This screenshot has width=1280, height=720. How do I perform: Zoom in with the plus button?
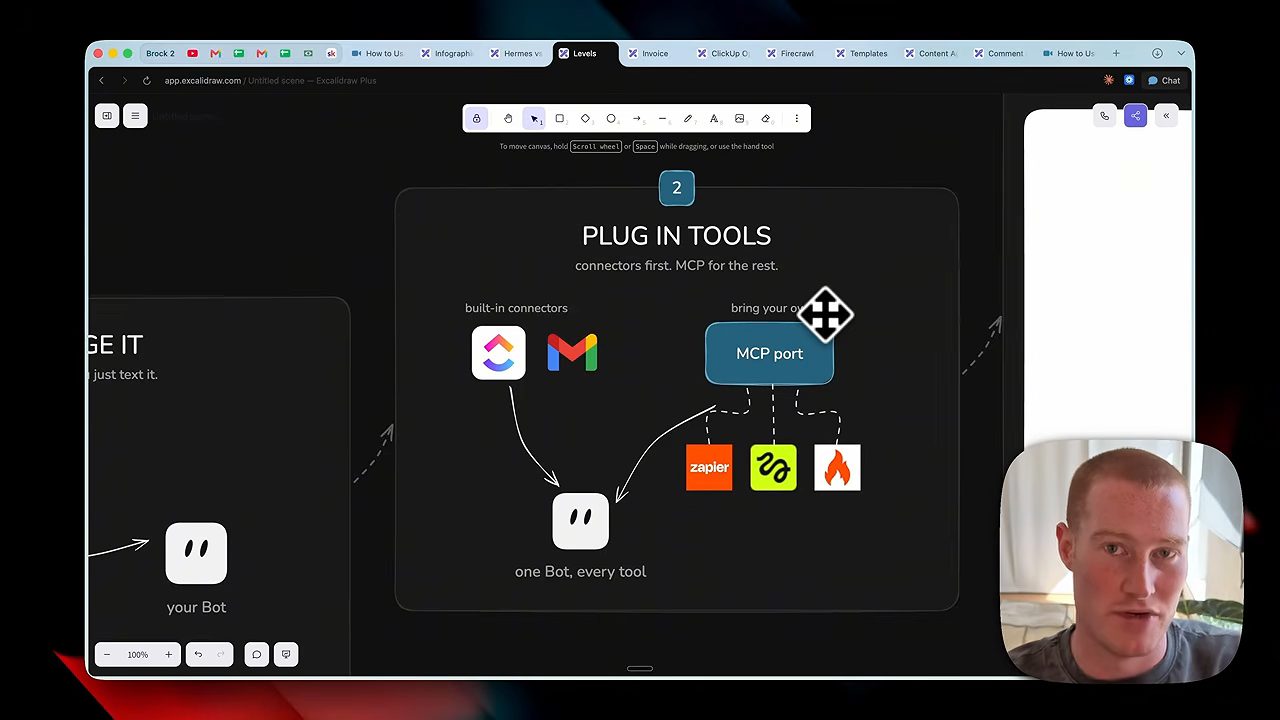(x=168, y=654)
